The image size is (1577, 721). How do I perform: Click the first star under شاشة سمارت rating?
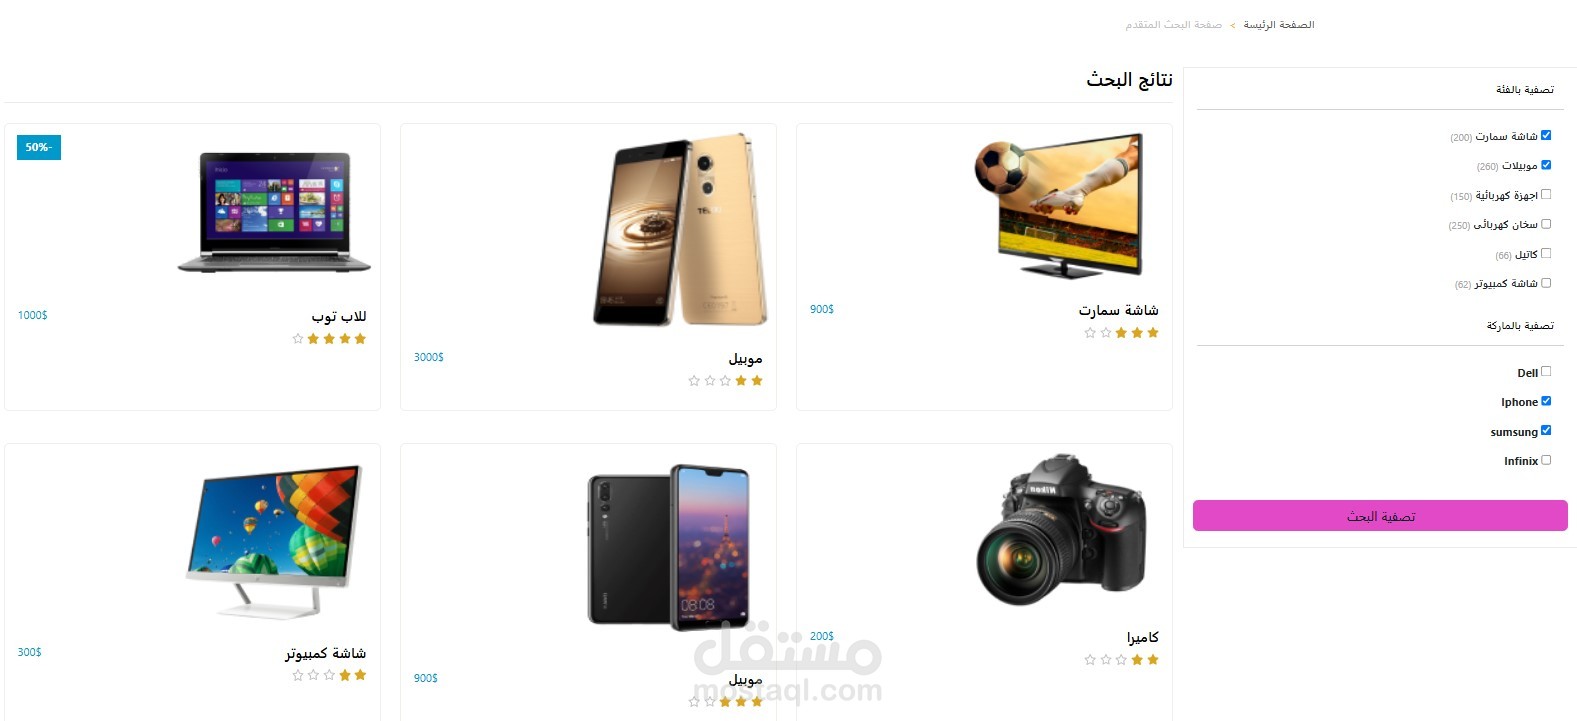1153,333
